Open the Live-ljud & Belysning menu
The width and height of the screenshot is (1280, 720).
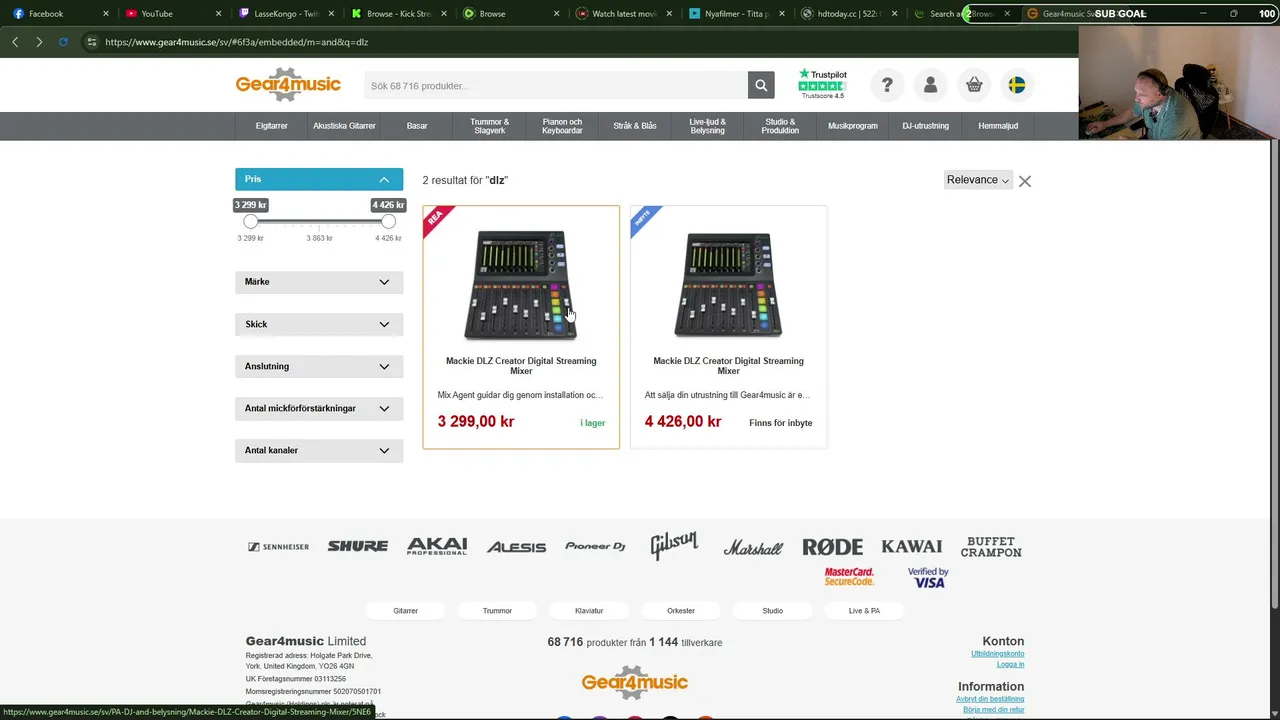[x=708, y=126]
